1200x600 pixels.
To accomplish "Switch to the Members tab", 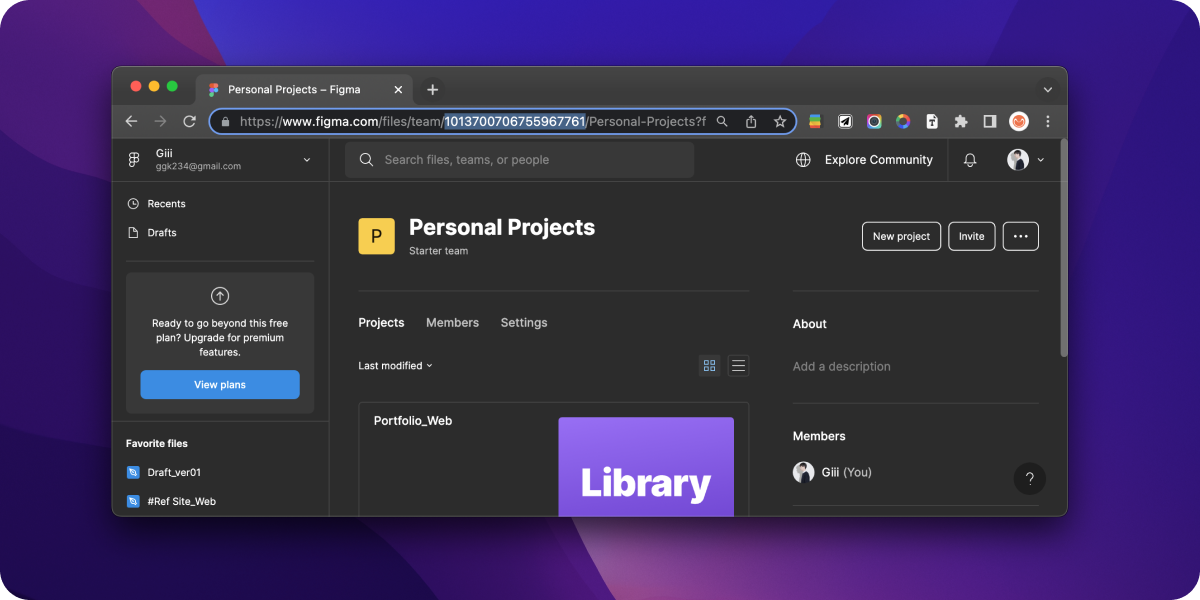I will 452,323.
